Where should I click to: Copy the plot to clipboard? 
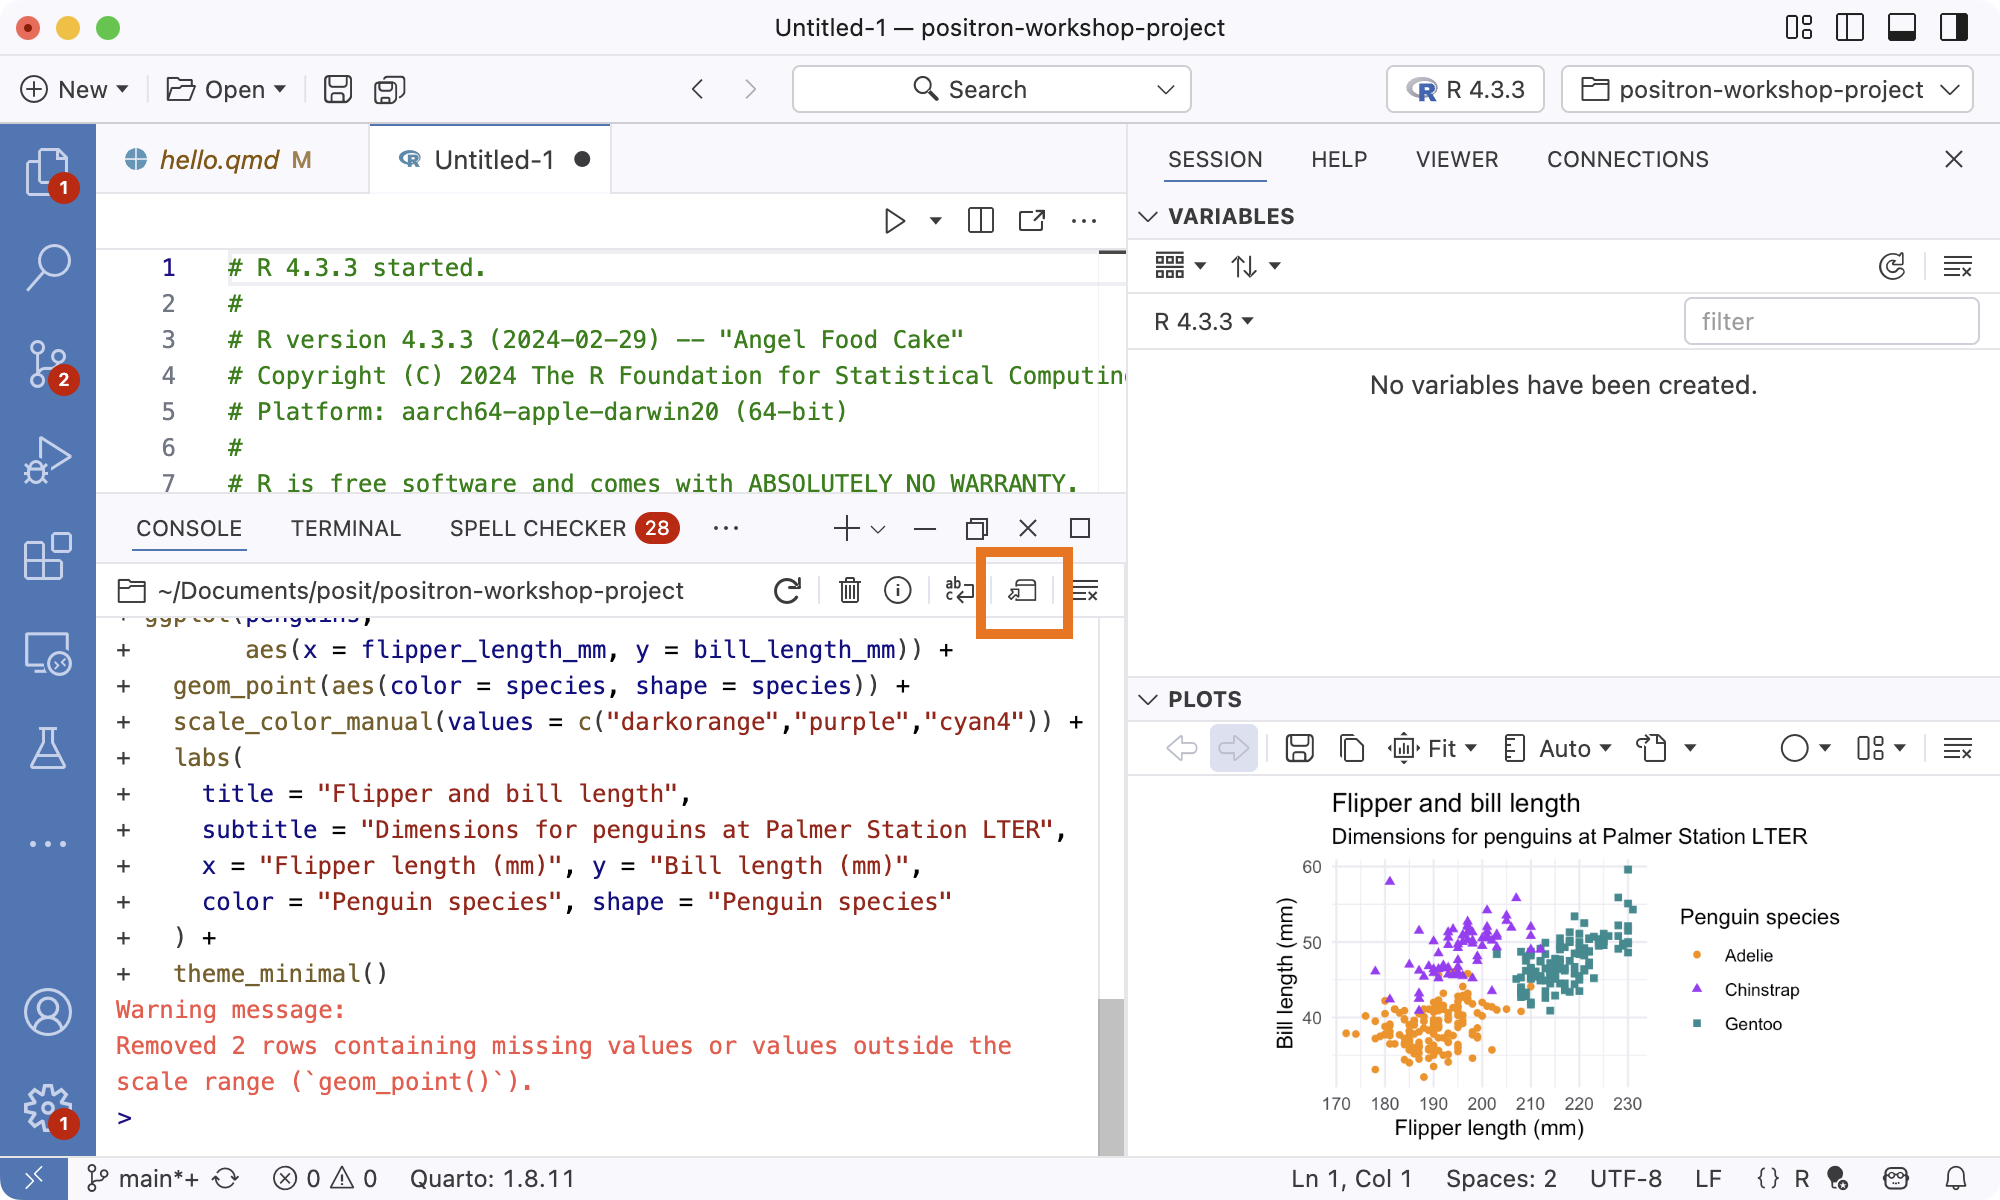coord(1352,748)
